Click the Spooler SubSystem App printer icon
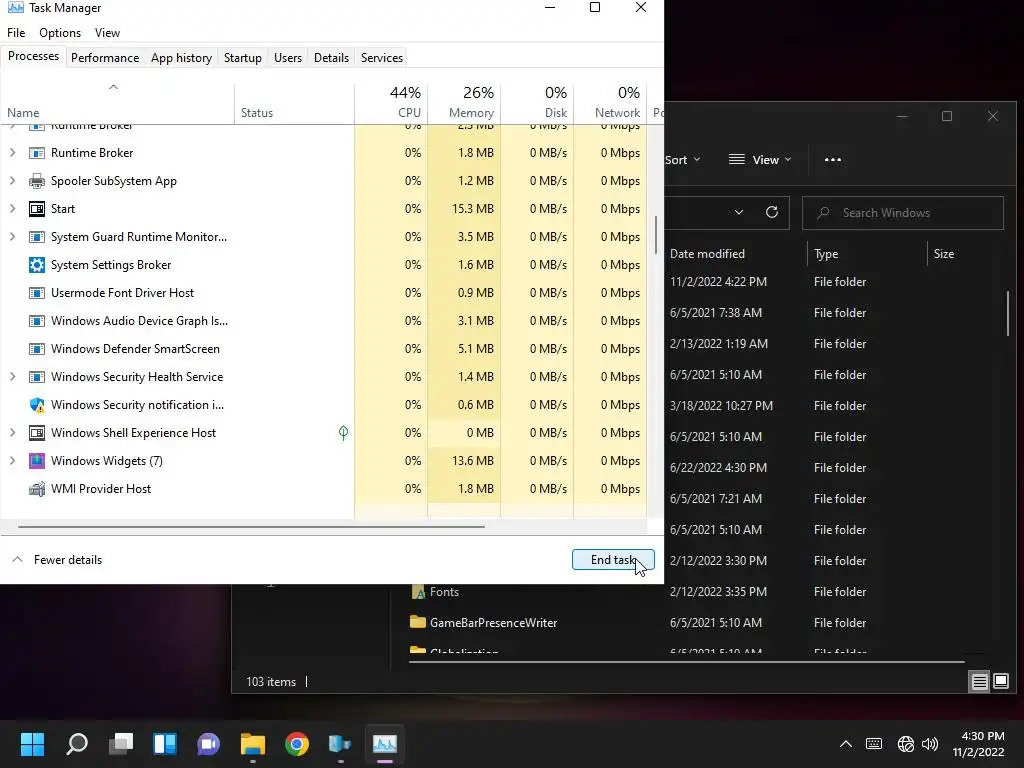Viewport: 1024px width, 768px height. click(x=37, y=181)
